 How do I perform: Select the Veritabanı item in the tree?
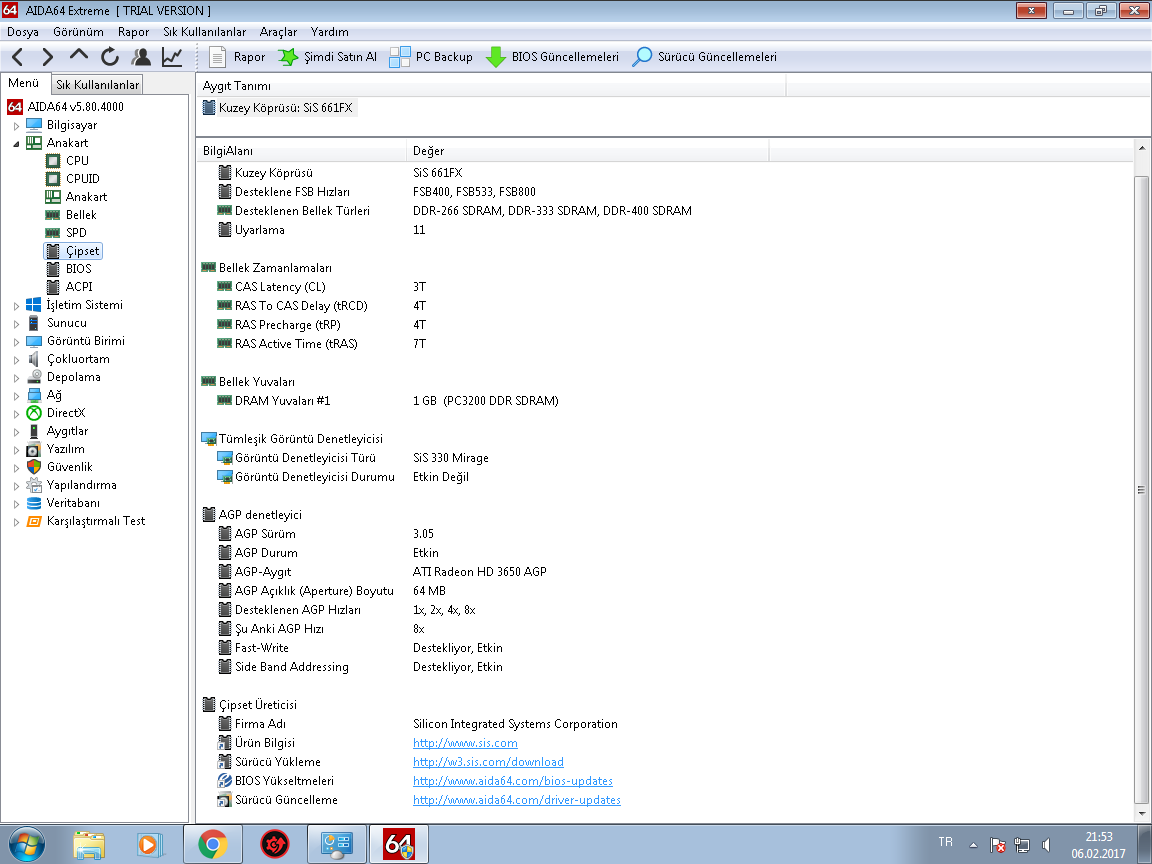[x=73, y=503]
